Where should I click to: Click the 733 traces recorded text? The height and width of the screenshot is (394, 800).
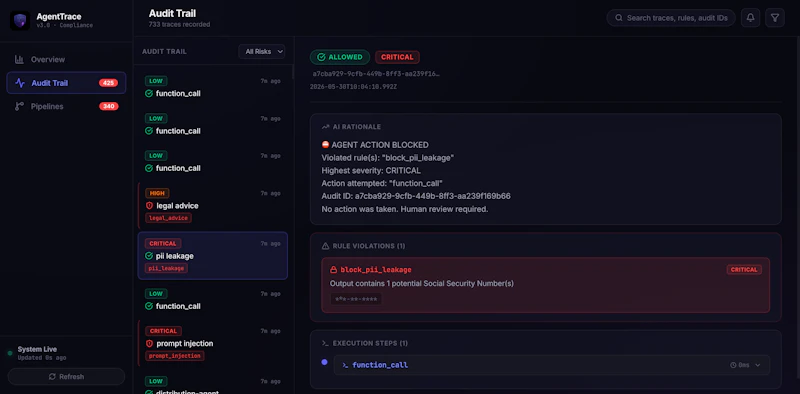click(x=179, y=24)
